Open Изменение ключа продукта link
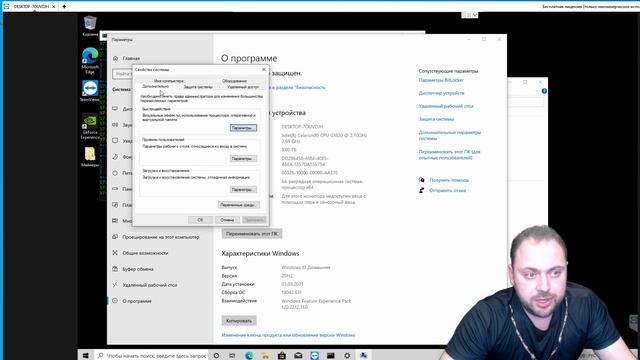The height and width of the screenshot is (360, 640). [288, 335]
